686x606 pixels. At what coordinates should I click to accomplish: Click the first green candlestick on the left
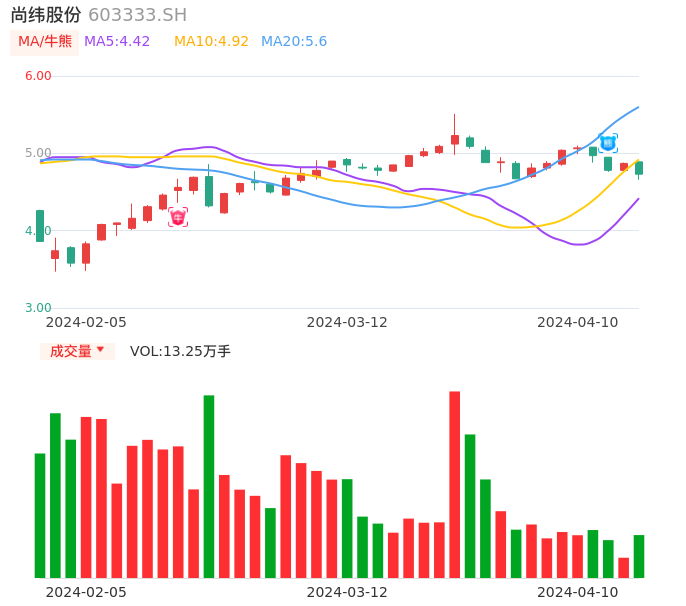click(40, 226)
